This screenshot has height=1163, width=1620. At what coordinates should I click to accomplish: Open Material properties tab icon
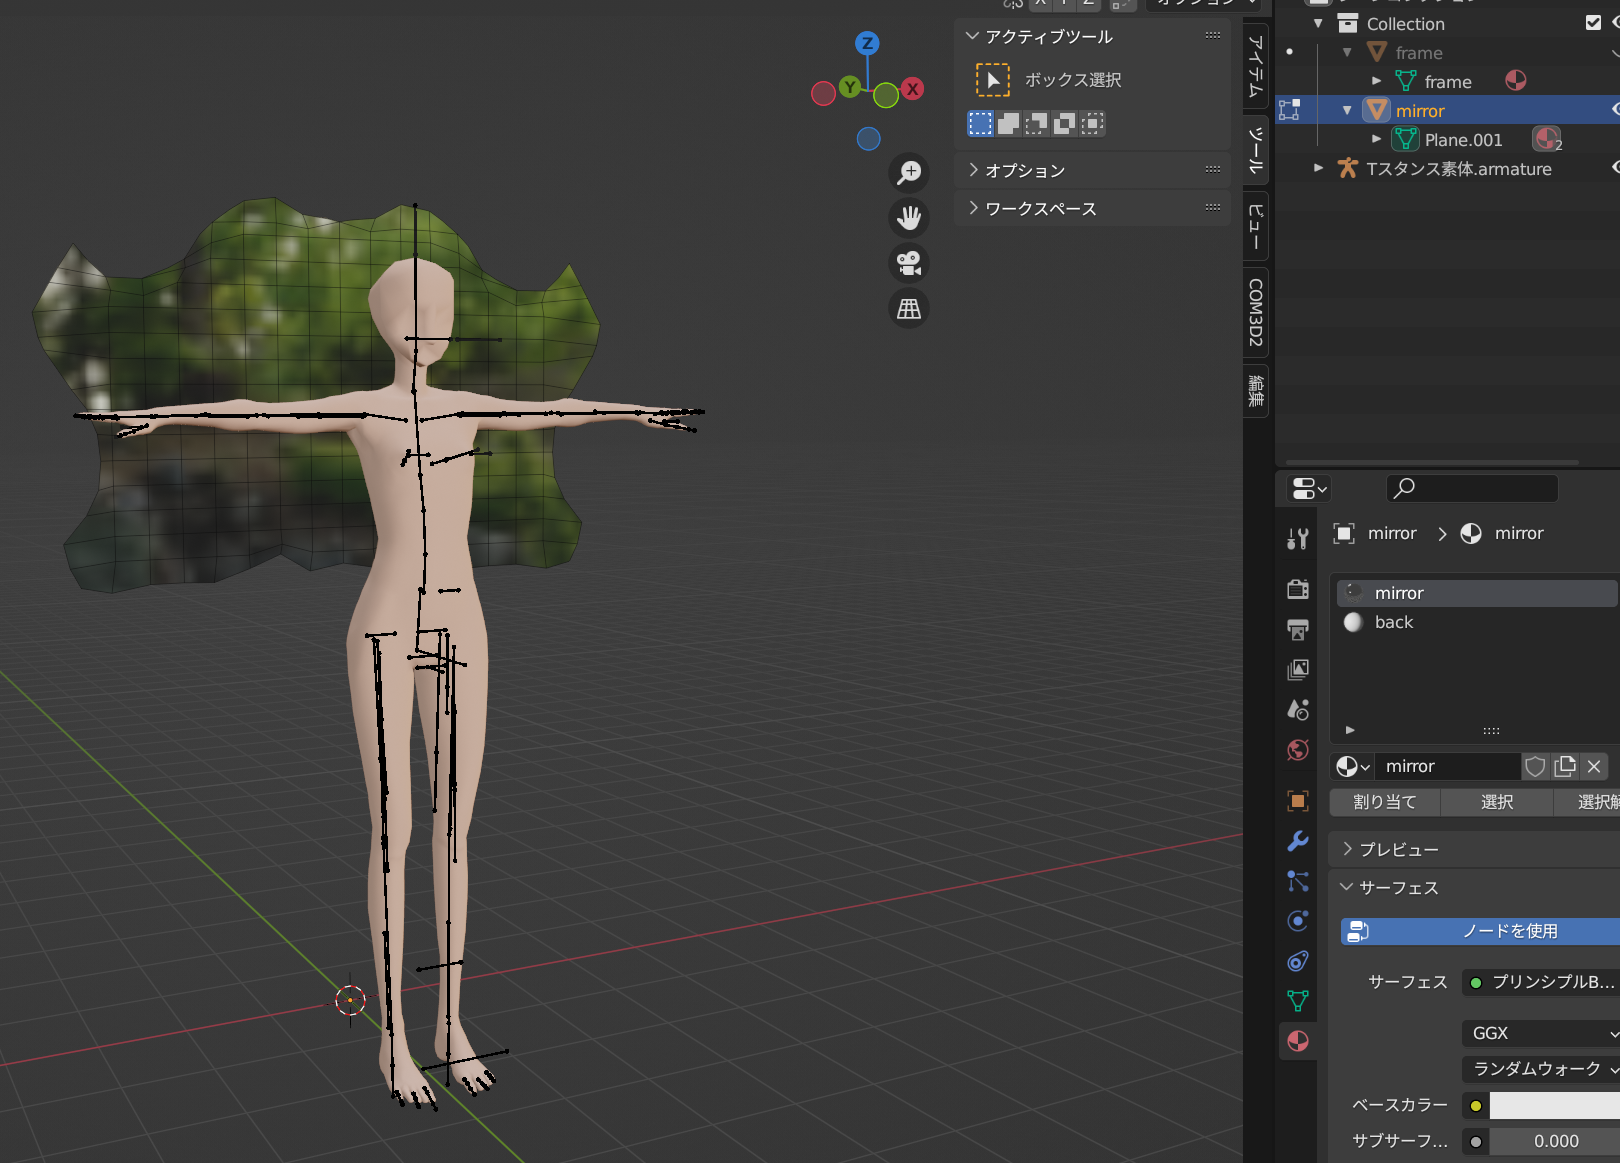[x=1298, y=1041]
